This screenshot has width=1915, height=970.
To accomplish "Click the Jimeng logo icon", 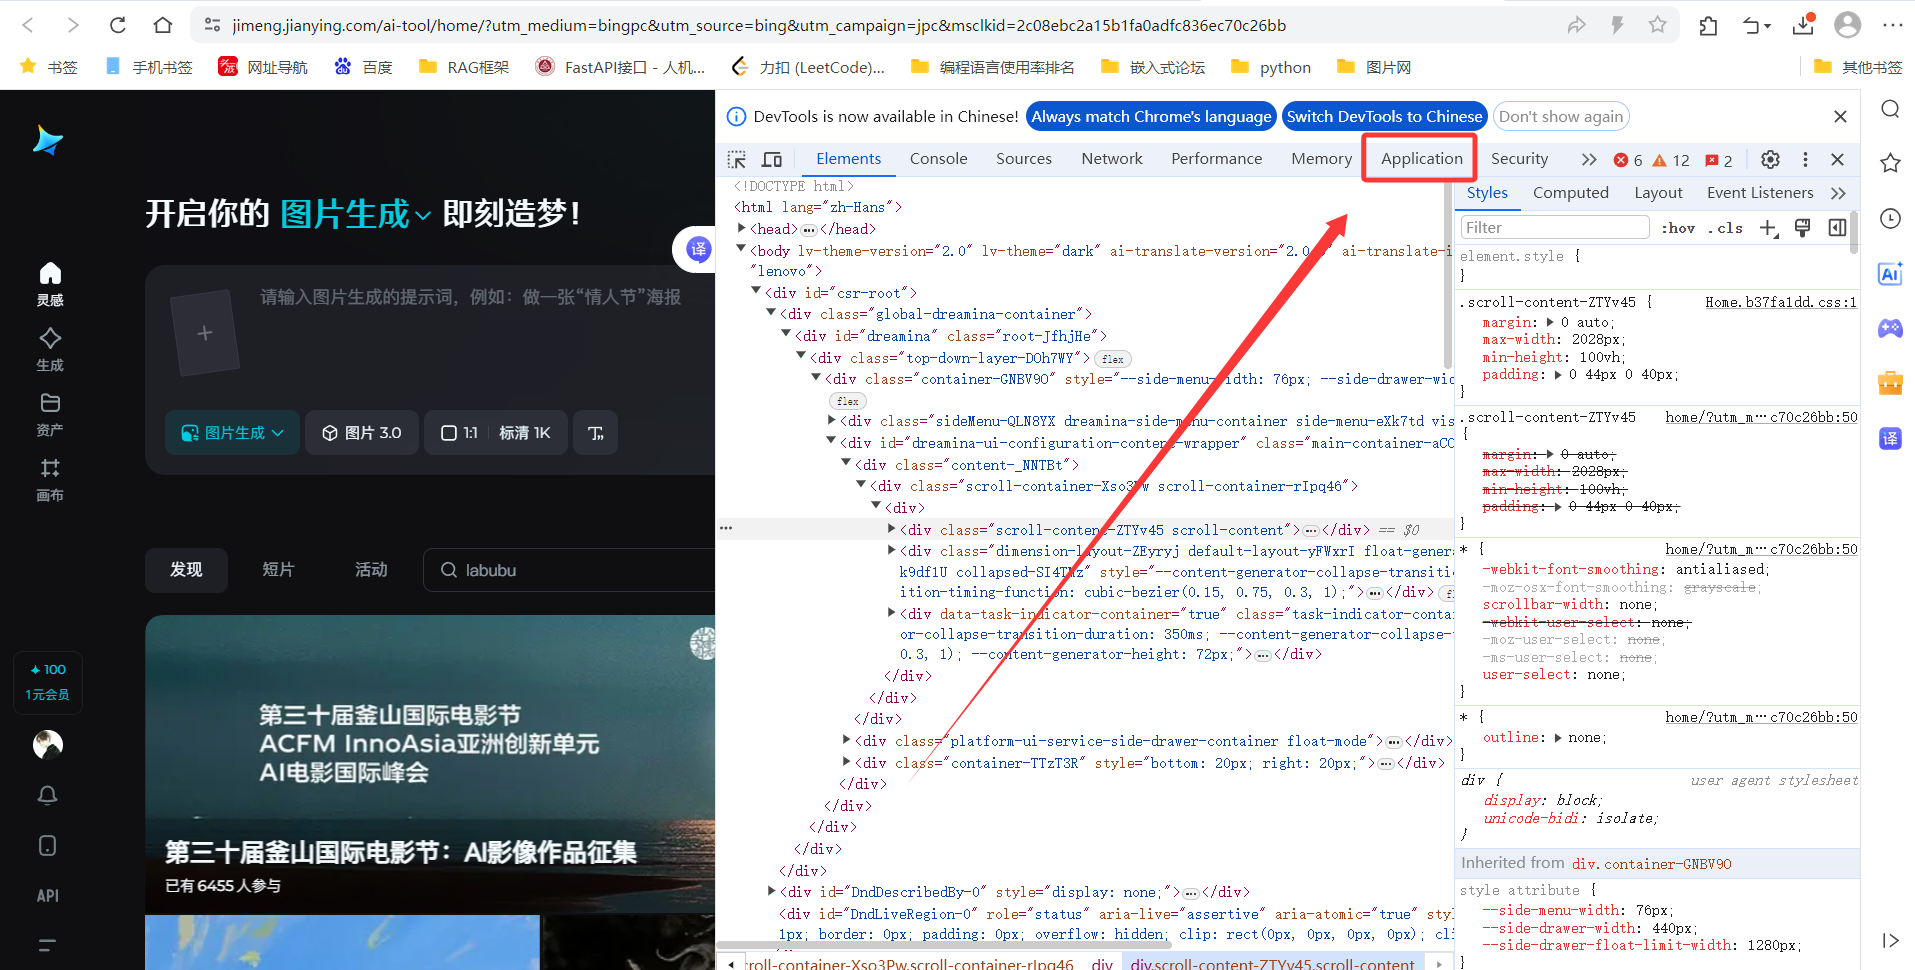I will click(x=47, y=140).
